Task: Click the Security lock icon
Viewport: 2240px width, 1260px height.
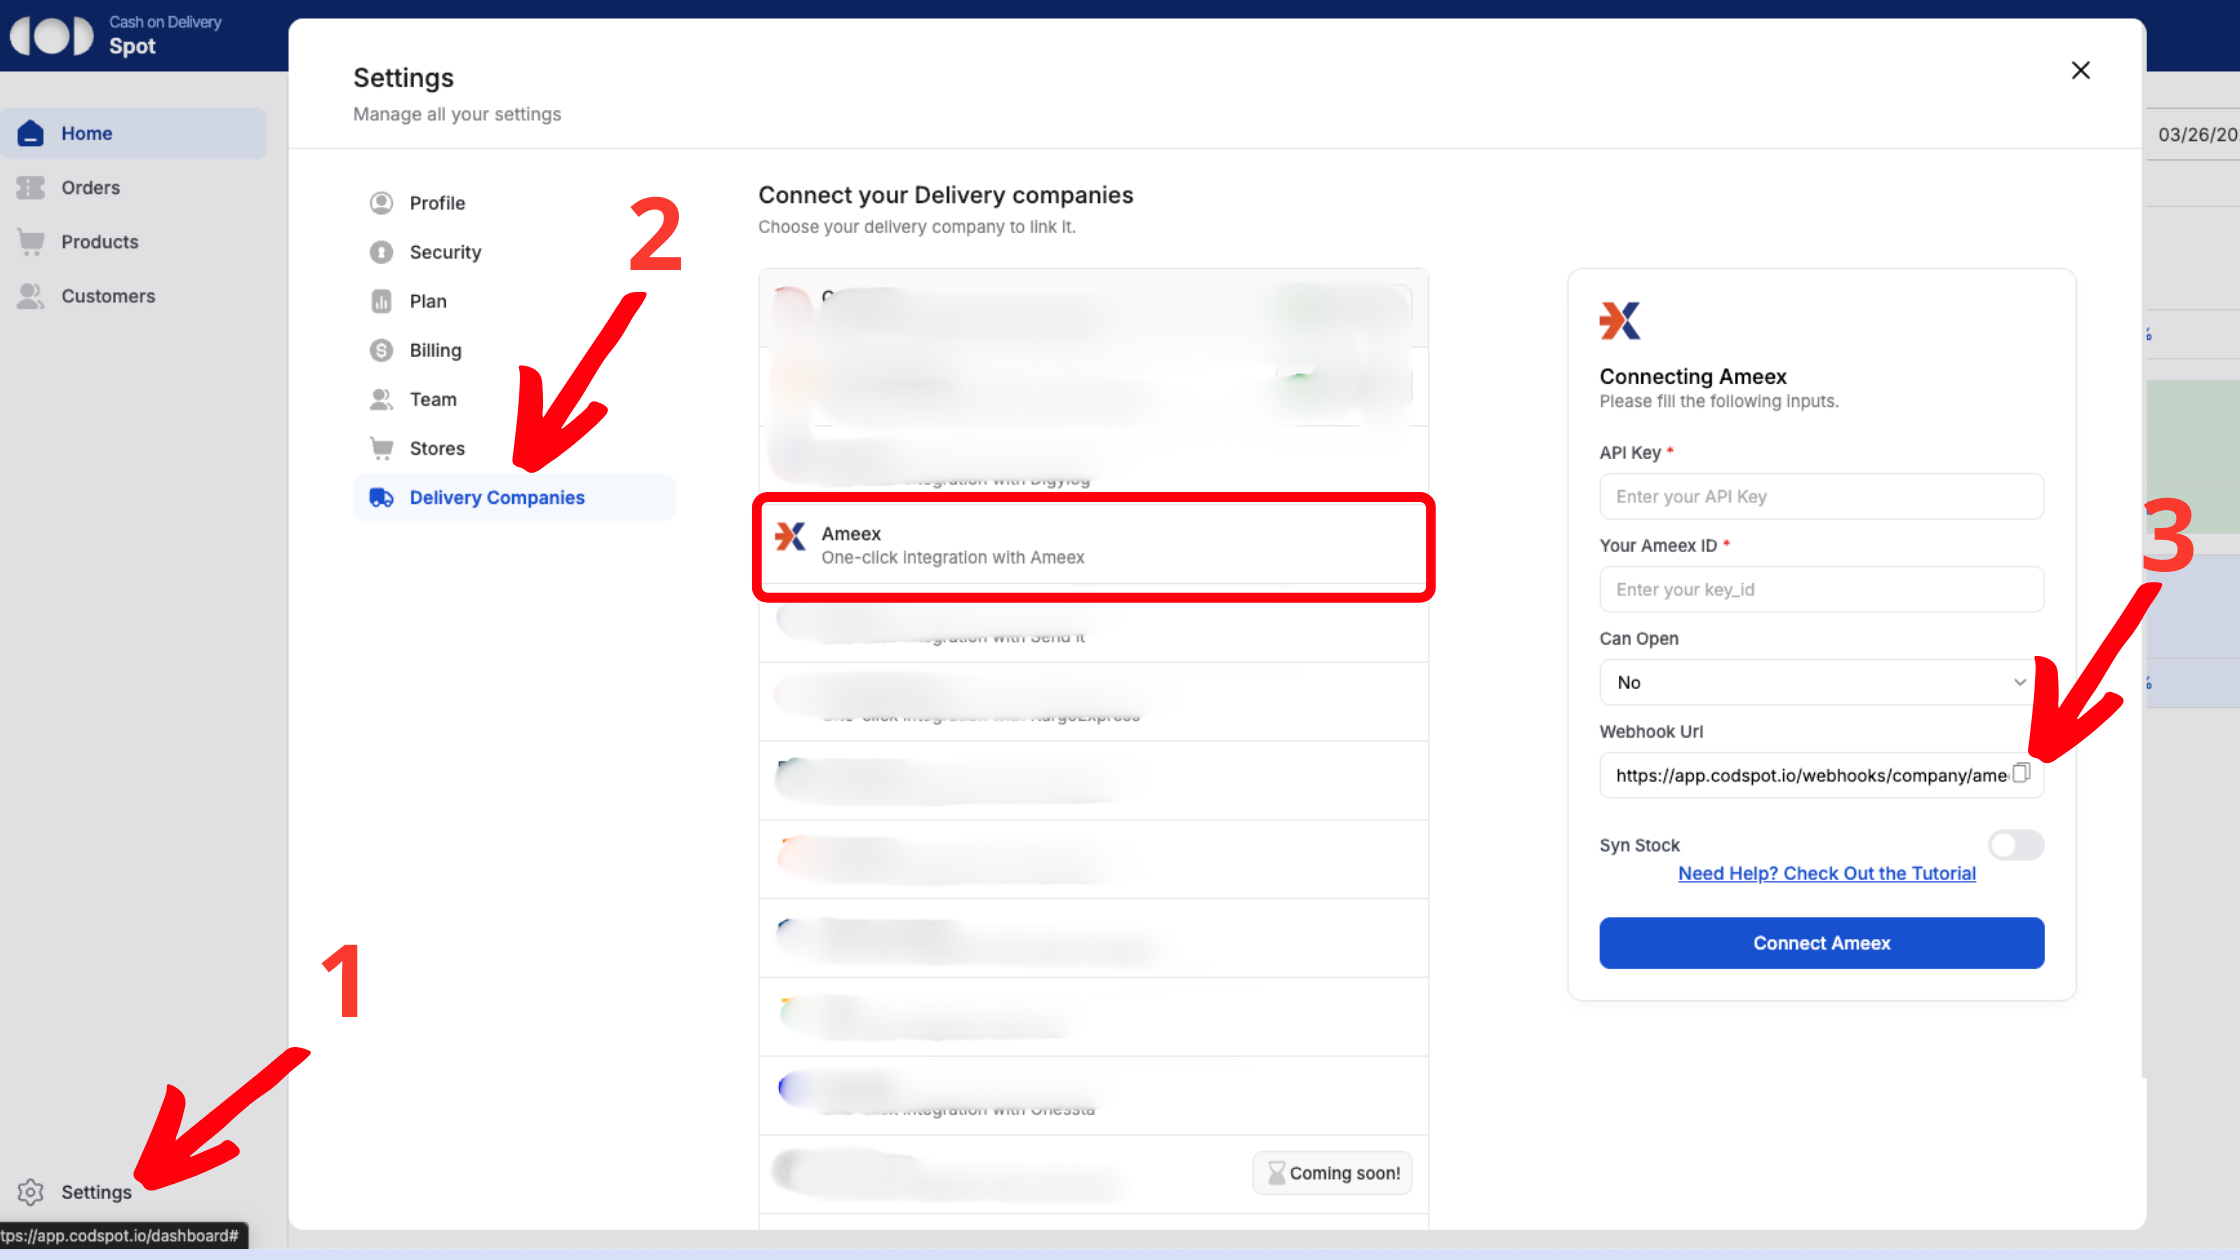Action: (x=381, y=252)
